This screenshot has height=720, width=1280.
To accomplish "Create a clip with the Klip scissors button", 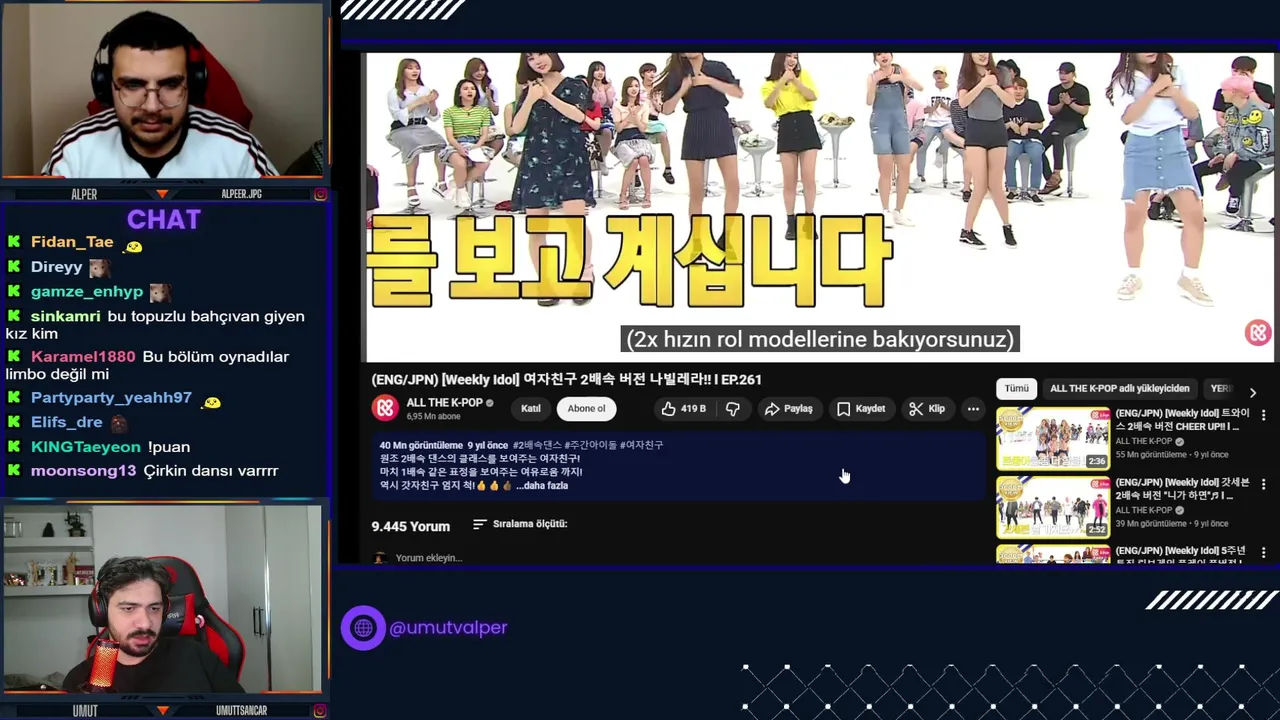I will tap(927, 409).
